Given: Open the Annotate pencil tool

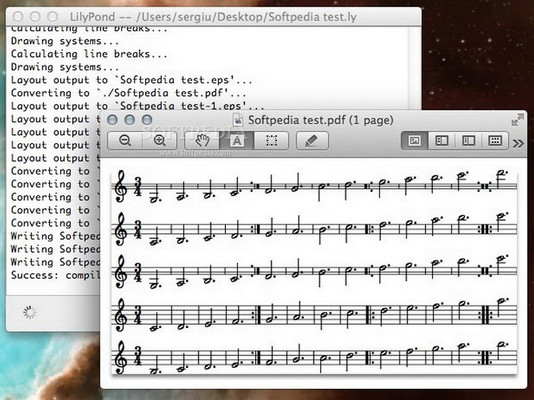Looking at the screenshot, I should 312,141.
